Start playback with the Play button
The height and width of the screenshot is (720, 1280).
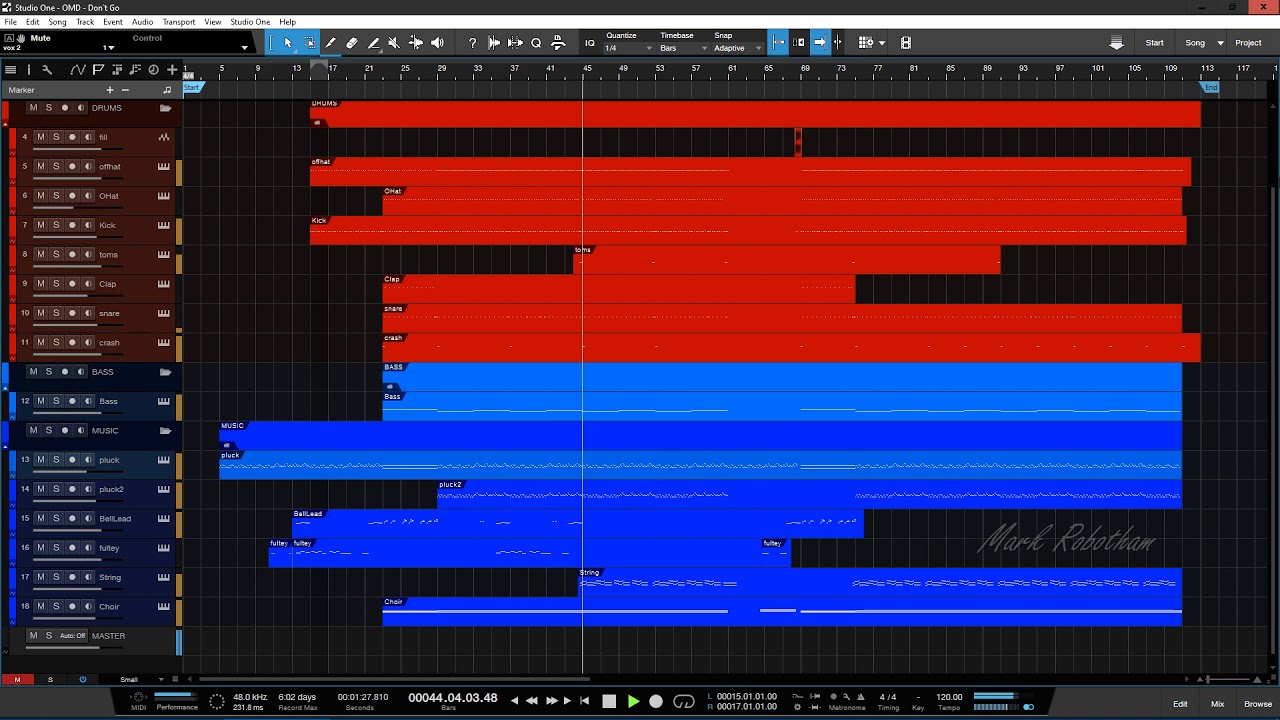click(x=633, y=702)
